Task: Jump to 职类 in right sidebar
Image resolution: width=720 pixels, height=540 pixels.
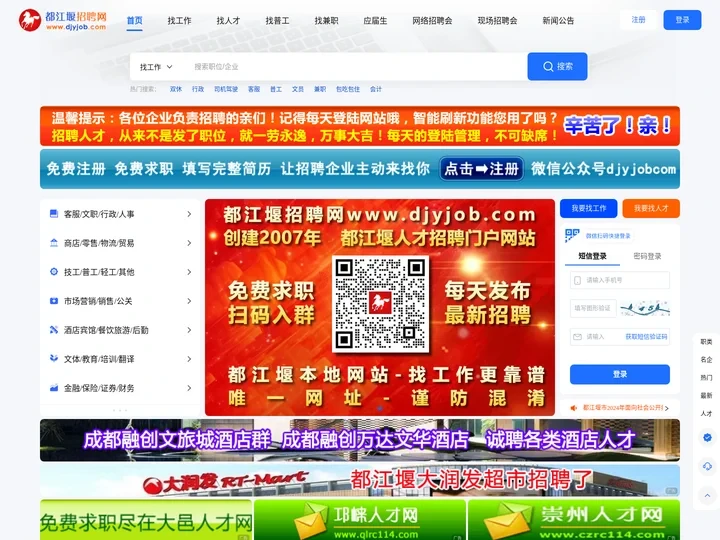Action: pyautogui.click(x=706, y=342)
